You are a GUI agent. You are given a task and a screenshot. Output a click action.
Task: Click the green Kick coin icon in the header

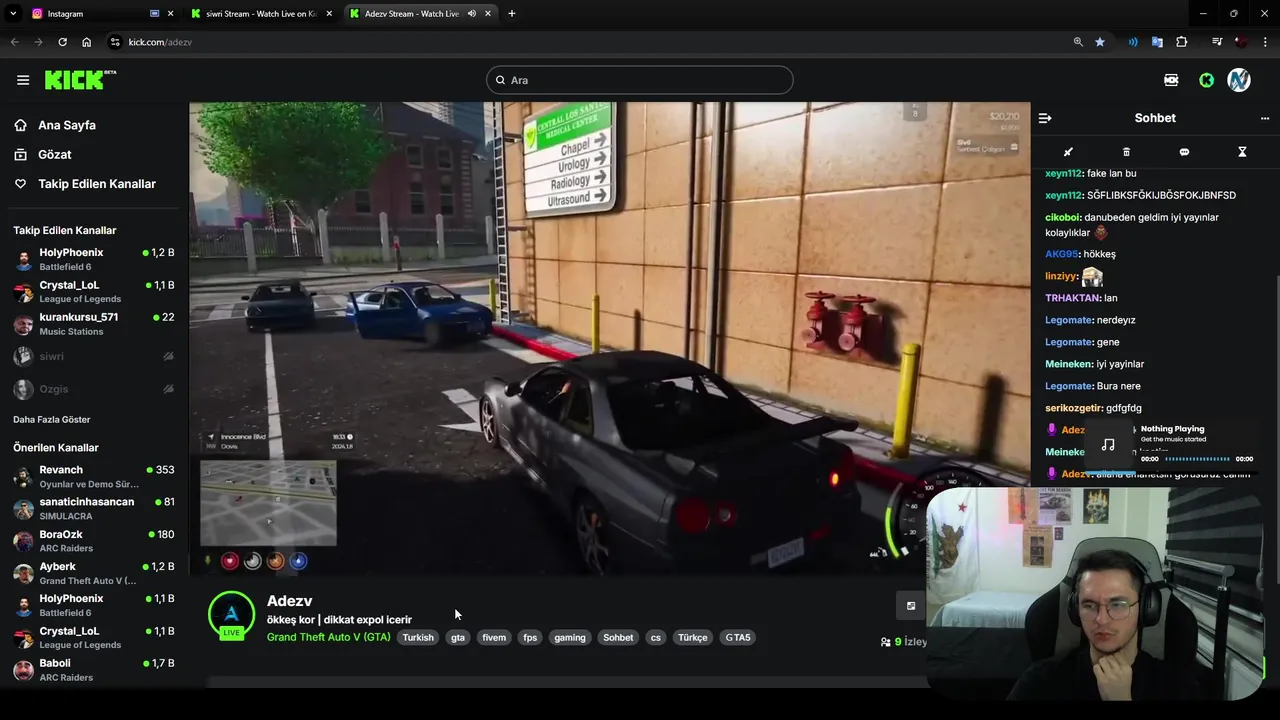(1206, 80)
